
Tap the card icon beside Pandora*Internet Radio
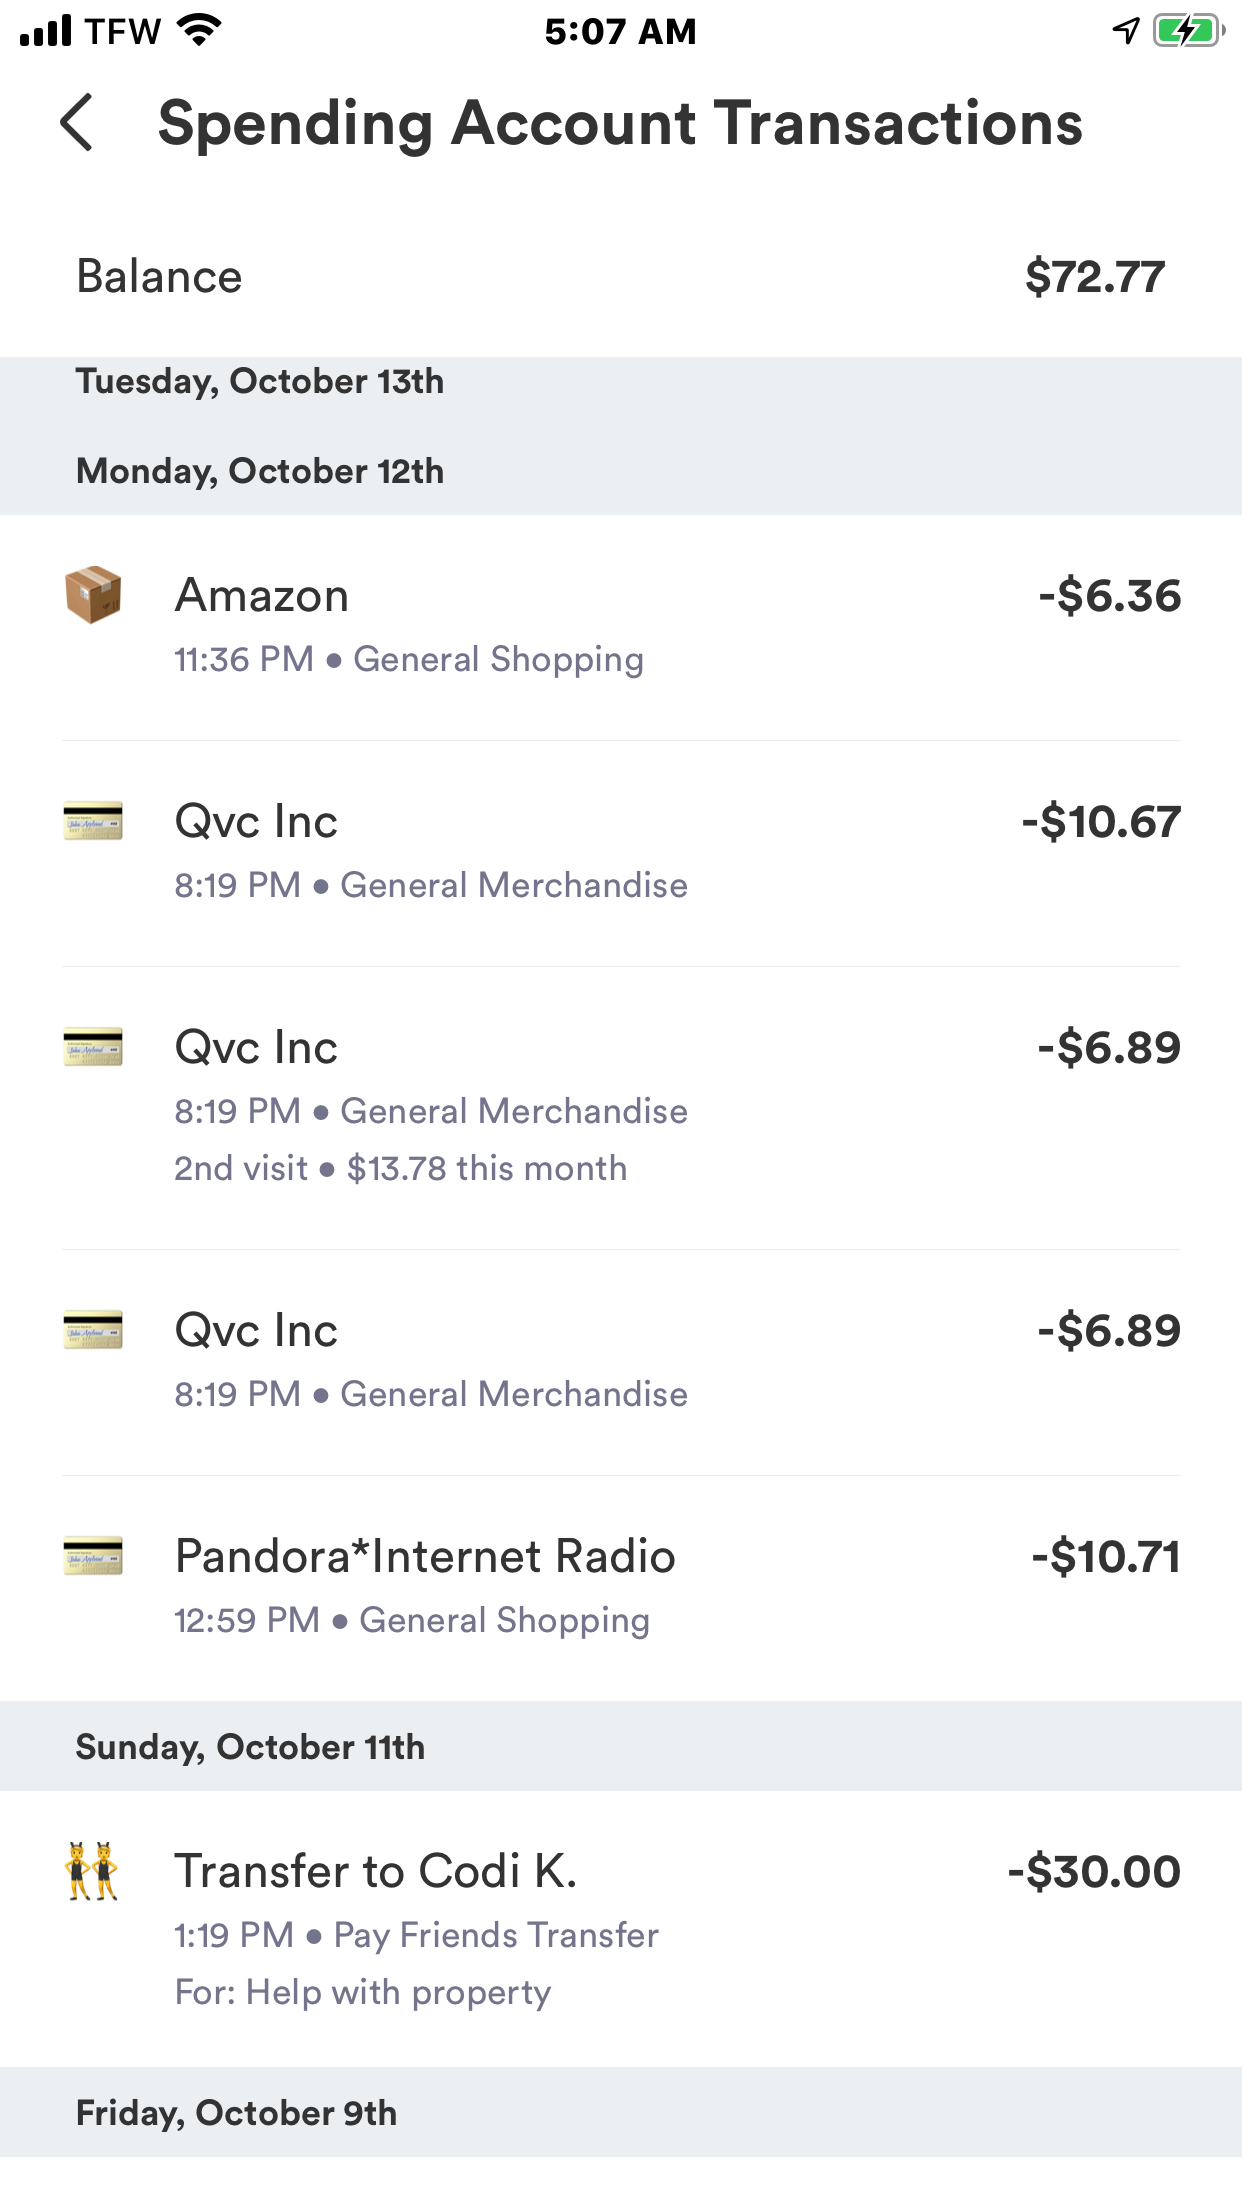pyautogui.click(x=93, y=1557)
